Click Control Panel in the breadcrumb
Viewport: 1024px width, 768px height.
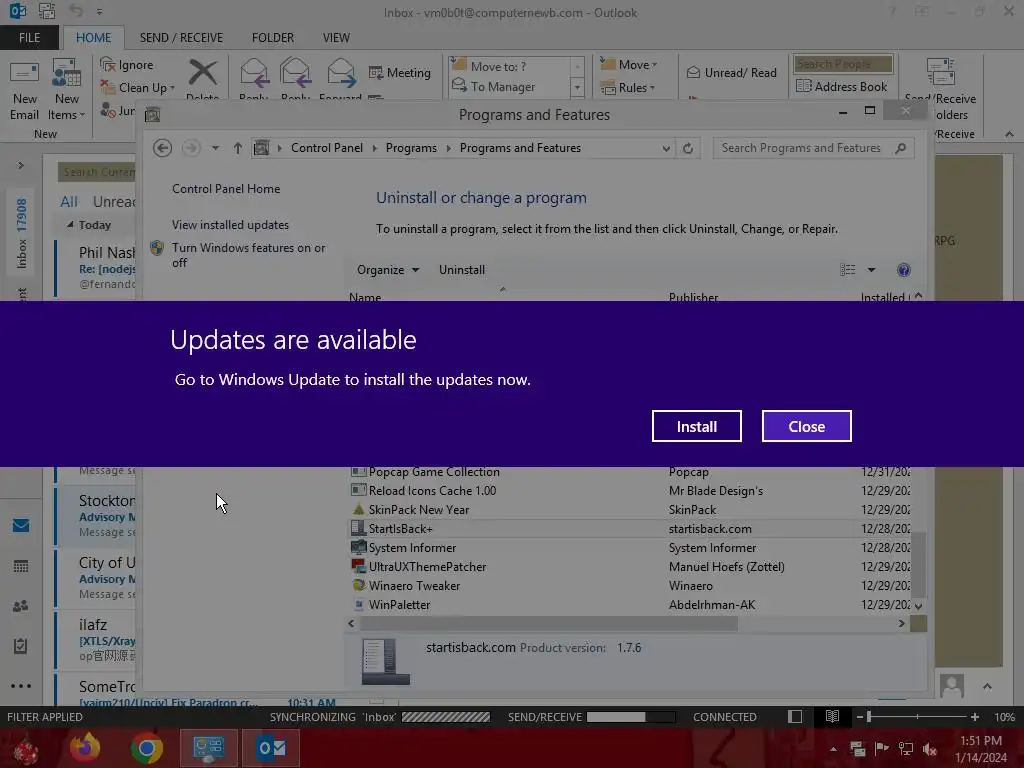[x=327, y=148]
